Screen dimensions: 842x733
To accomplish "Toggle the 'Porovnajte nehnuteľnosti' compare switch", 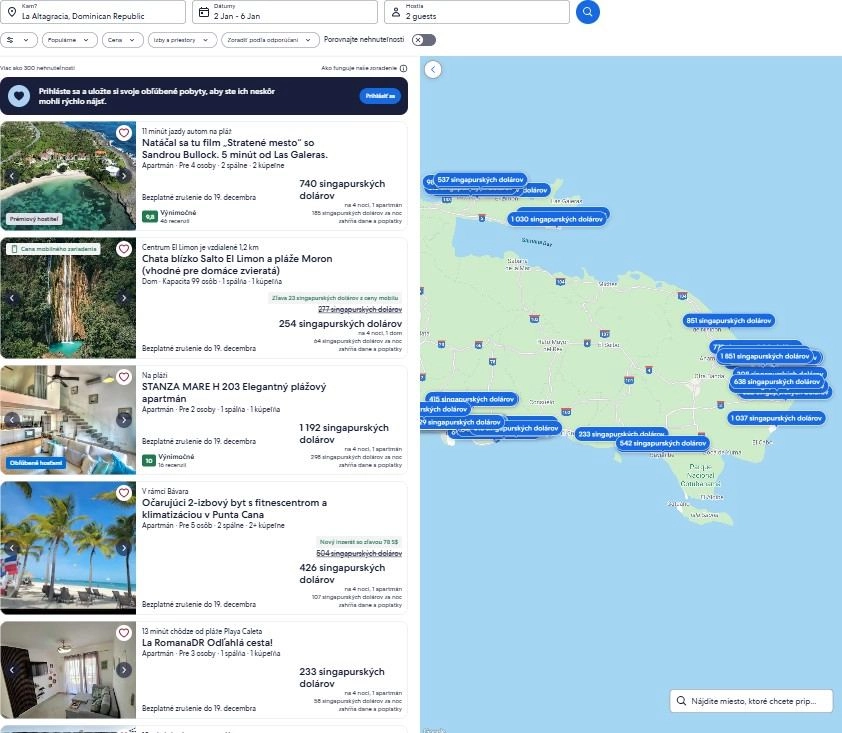I will coord(424,40).
